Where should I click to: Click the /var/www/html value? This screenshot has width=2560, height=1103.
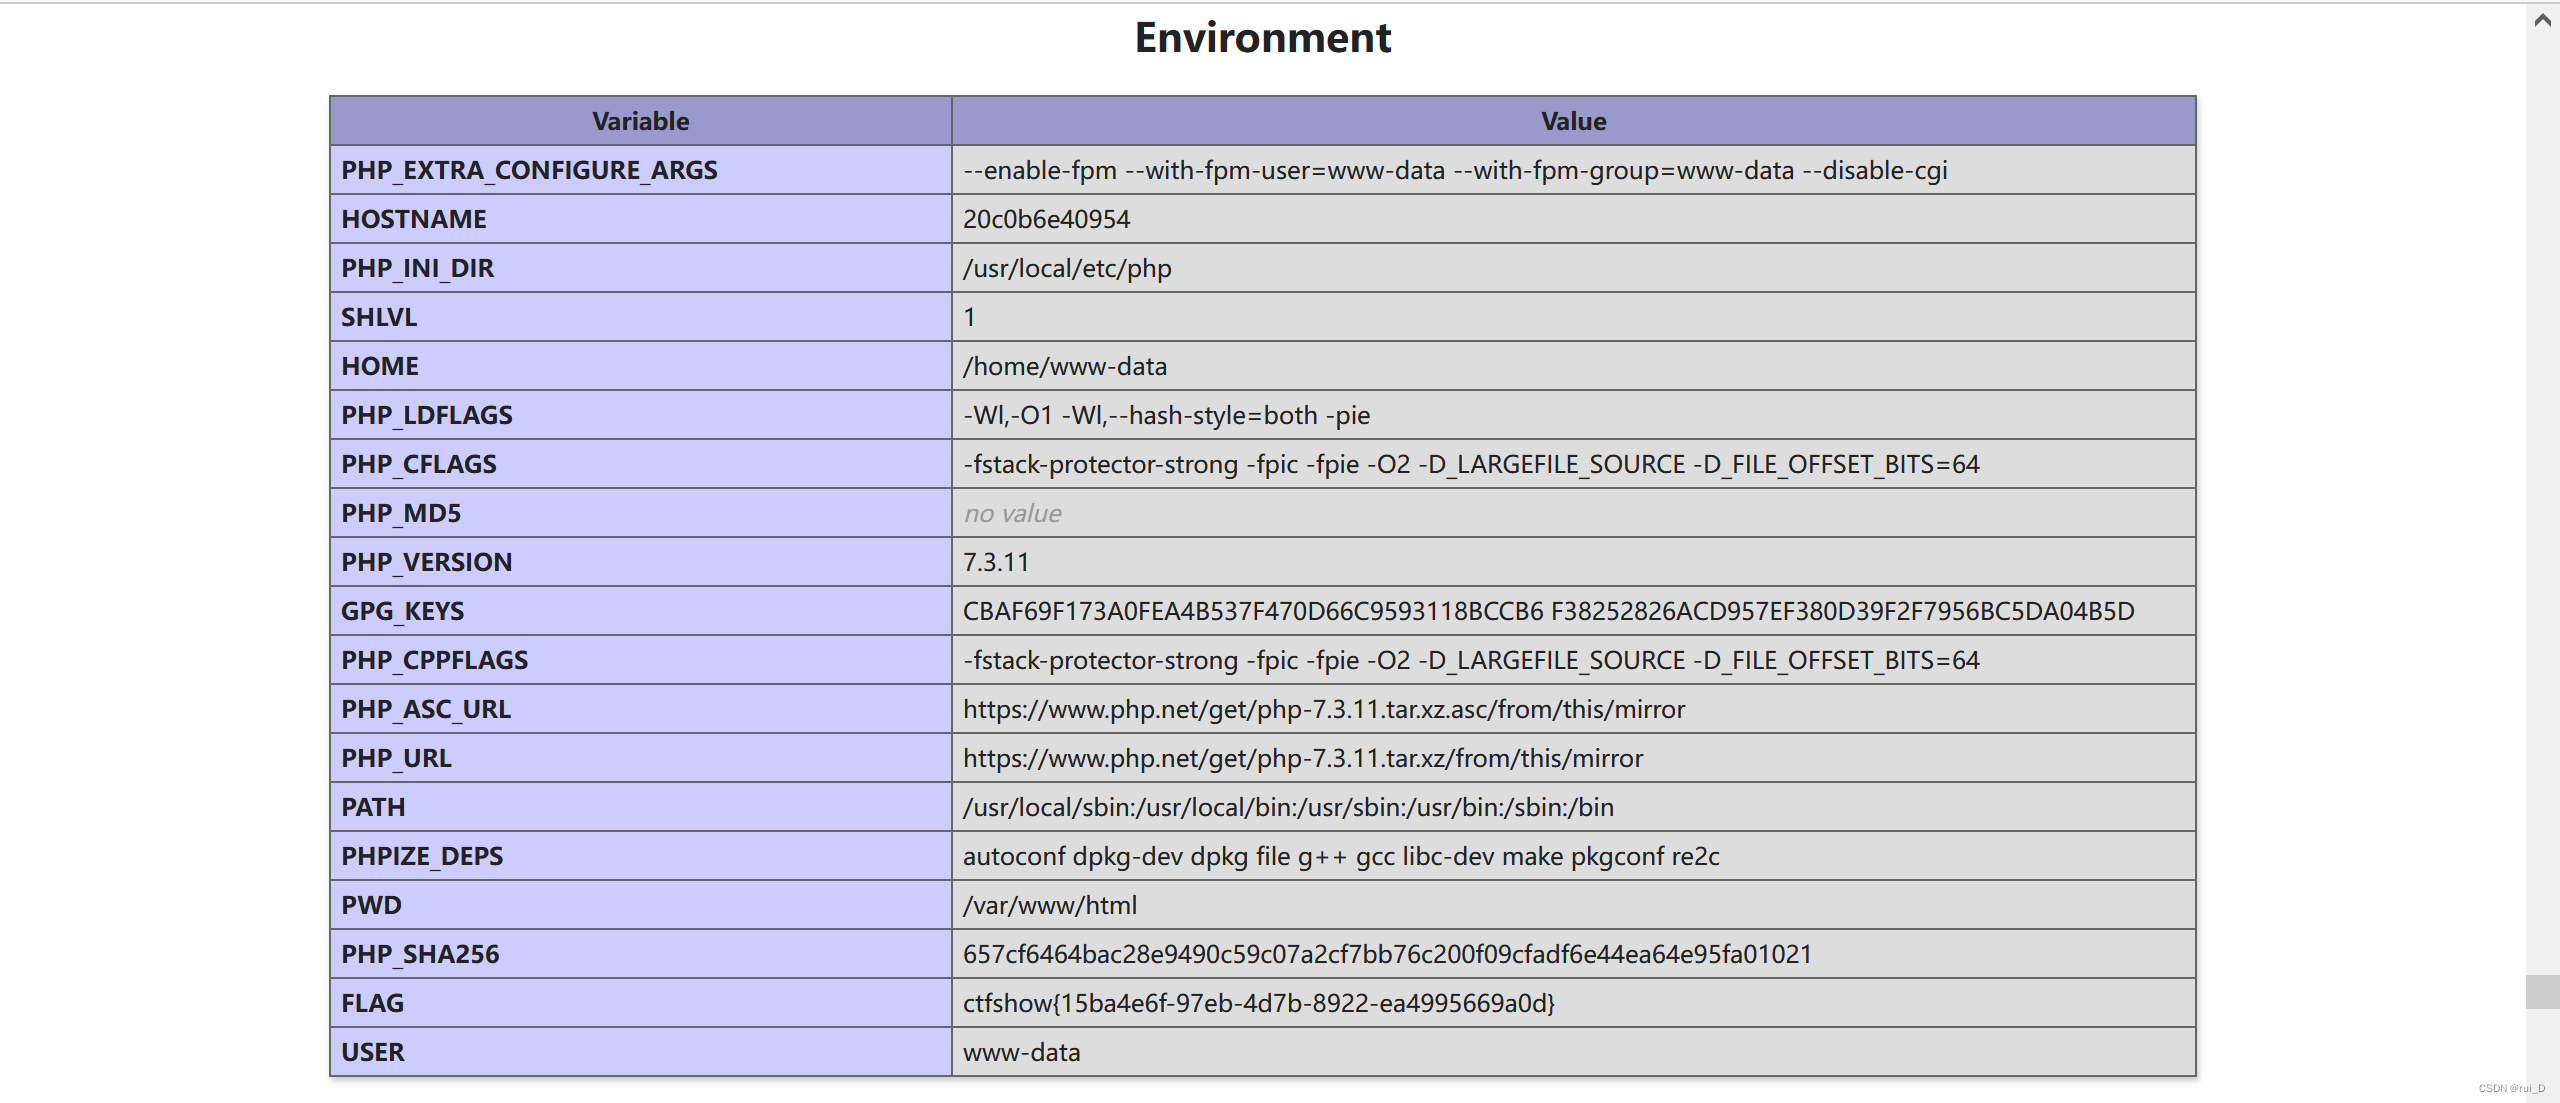(1050, 905)
